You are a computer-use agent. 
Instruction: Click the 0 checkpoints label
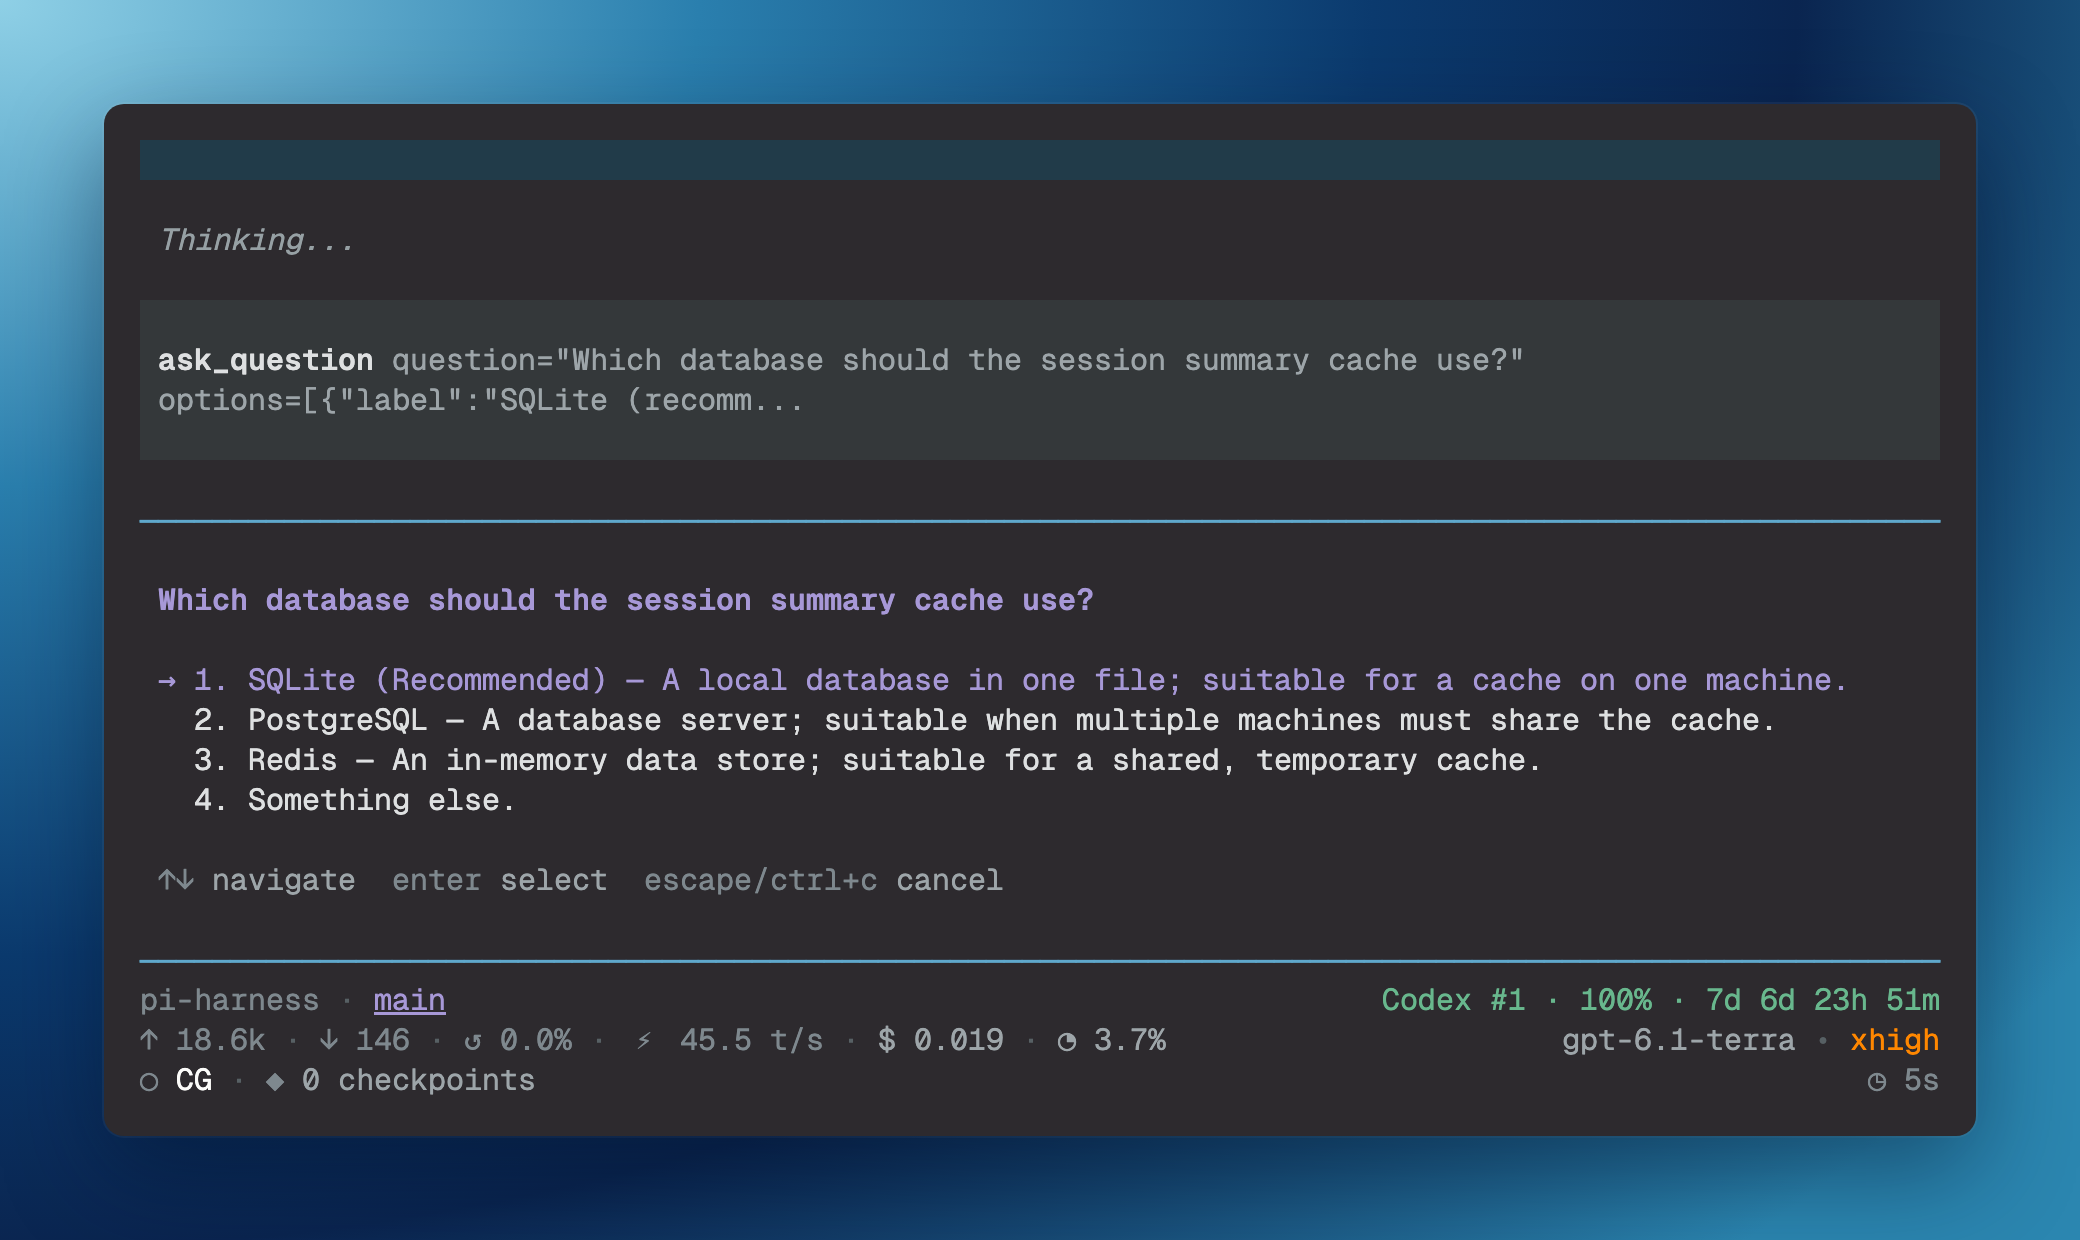[x=418, y=1080]
